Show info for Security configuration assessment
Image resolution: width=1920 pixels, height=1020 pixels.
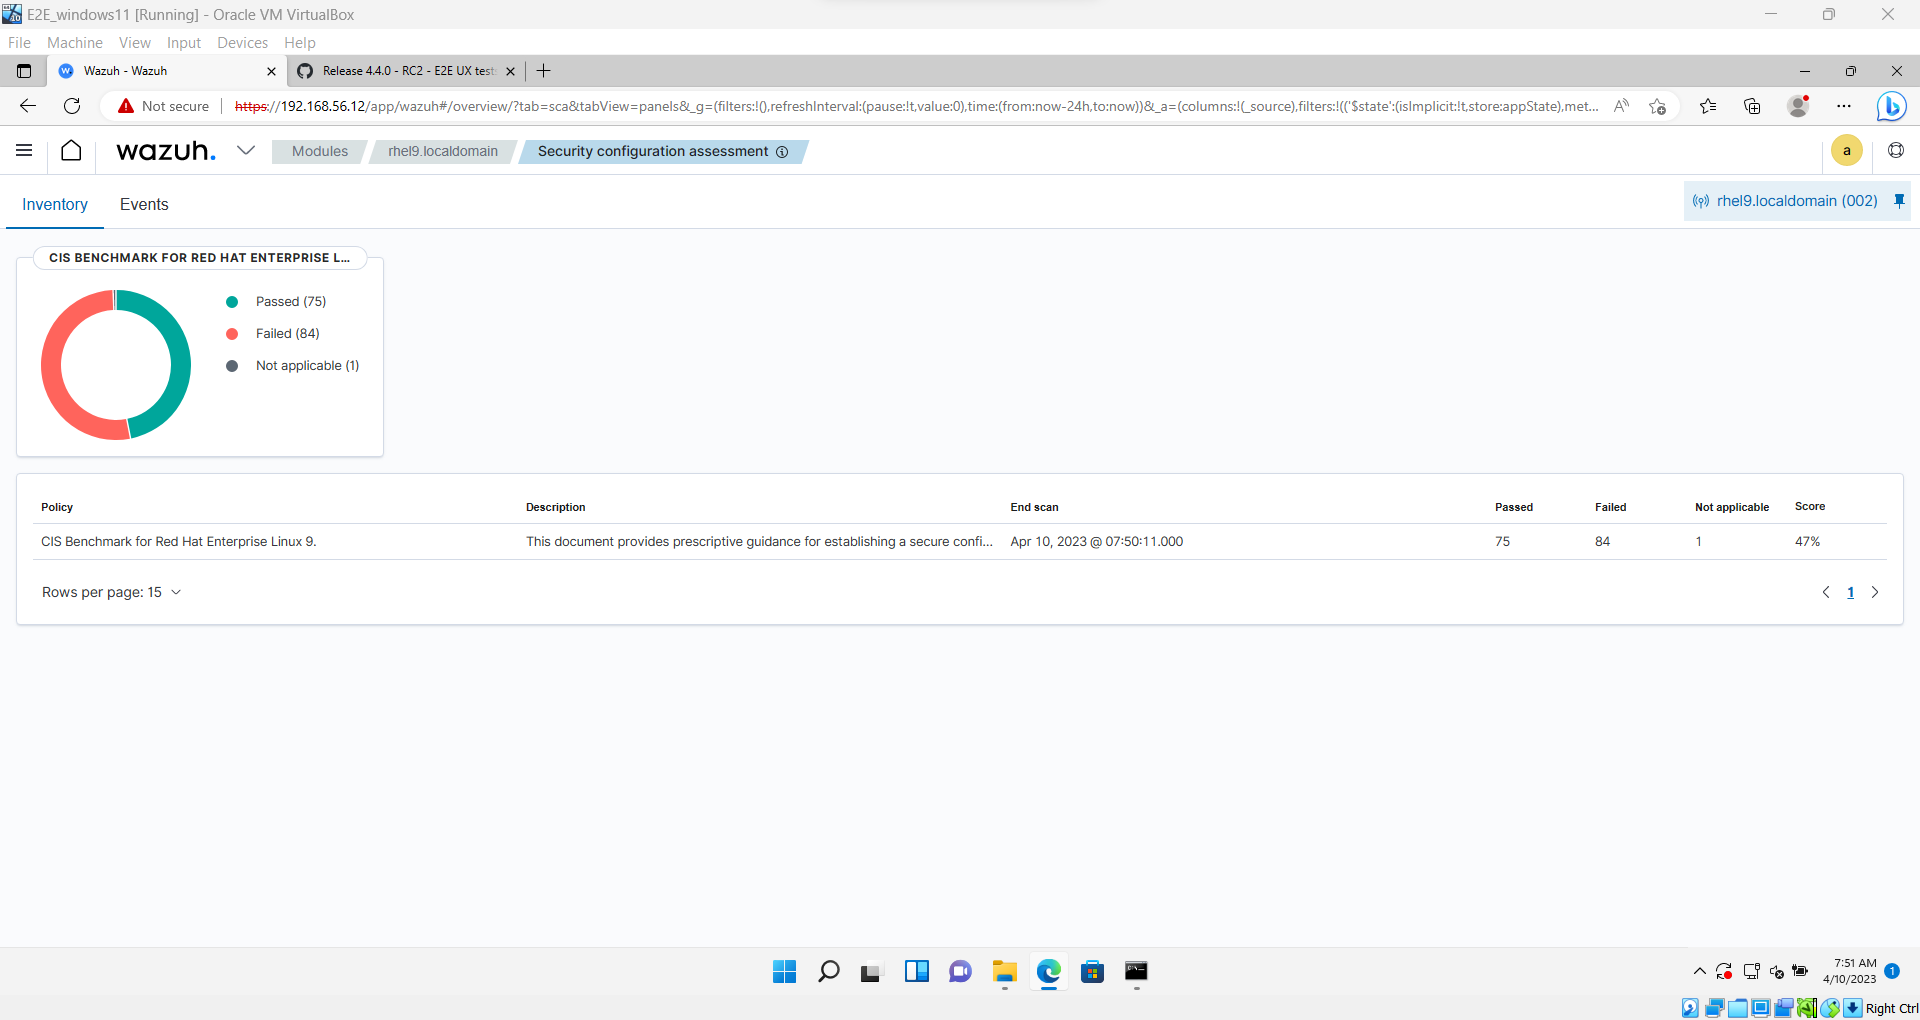(x=782, y=152)
